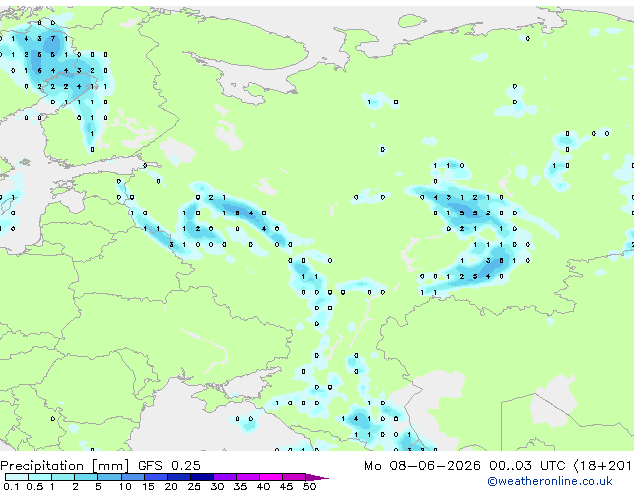
Task: Click the legend number '25' label
Action: pyautogui.click(x=194, y=486)
